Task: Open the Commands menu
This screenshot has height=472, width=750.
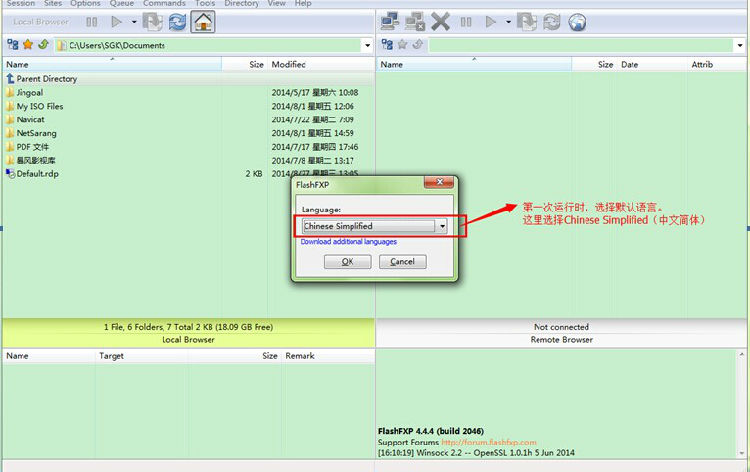Action: point(163,4)
